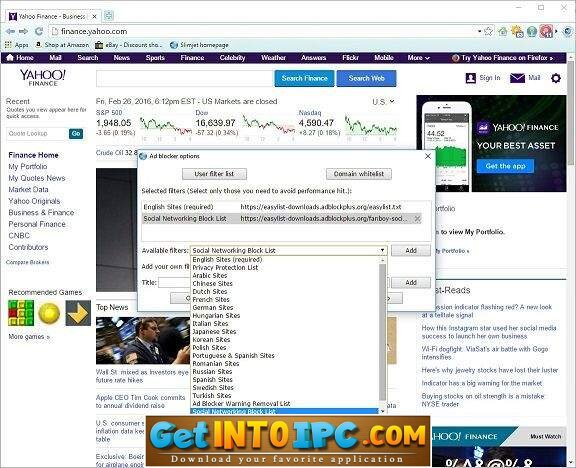The width and height of the screenshot is (576, 468).
Task: Play the yellow ball recommended game
Action: point(49,313)
